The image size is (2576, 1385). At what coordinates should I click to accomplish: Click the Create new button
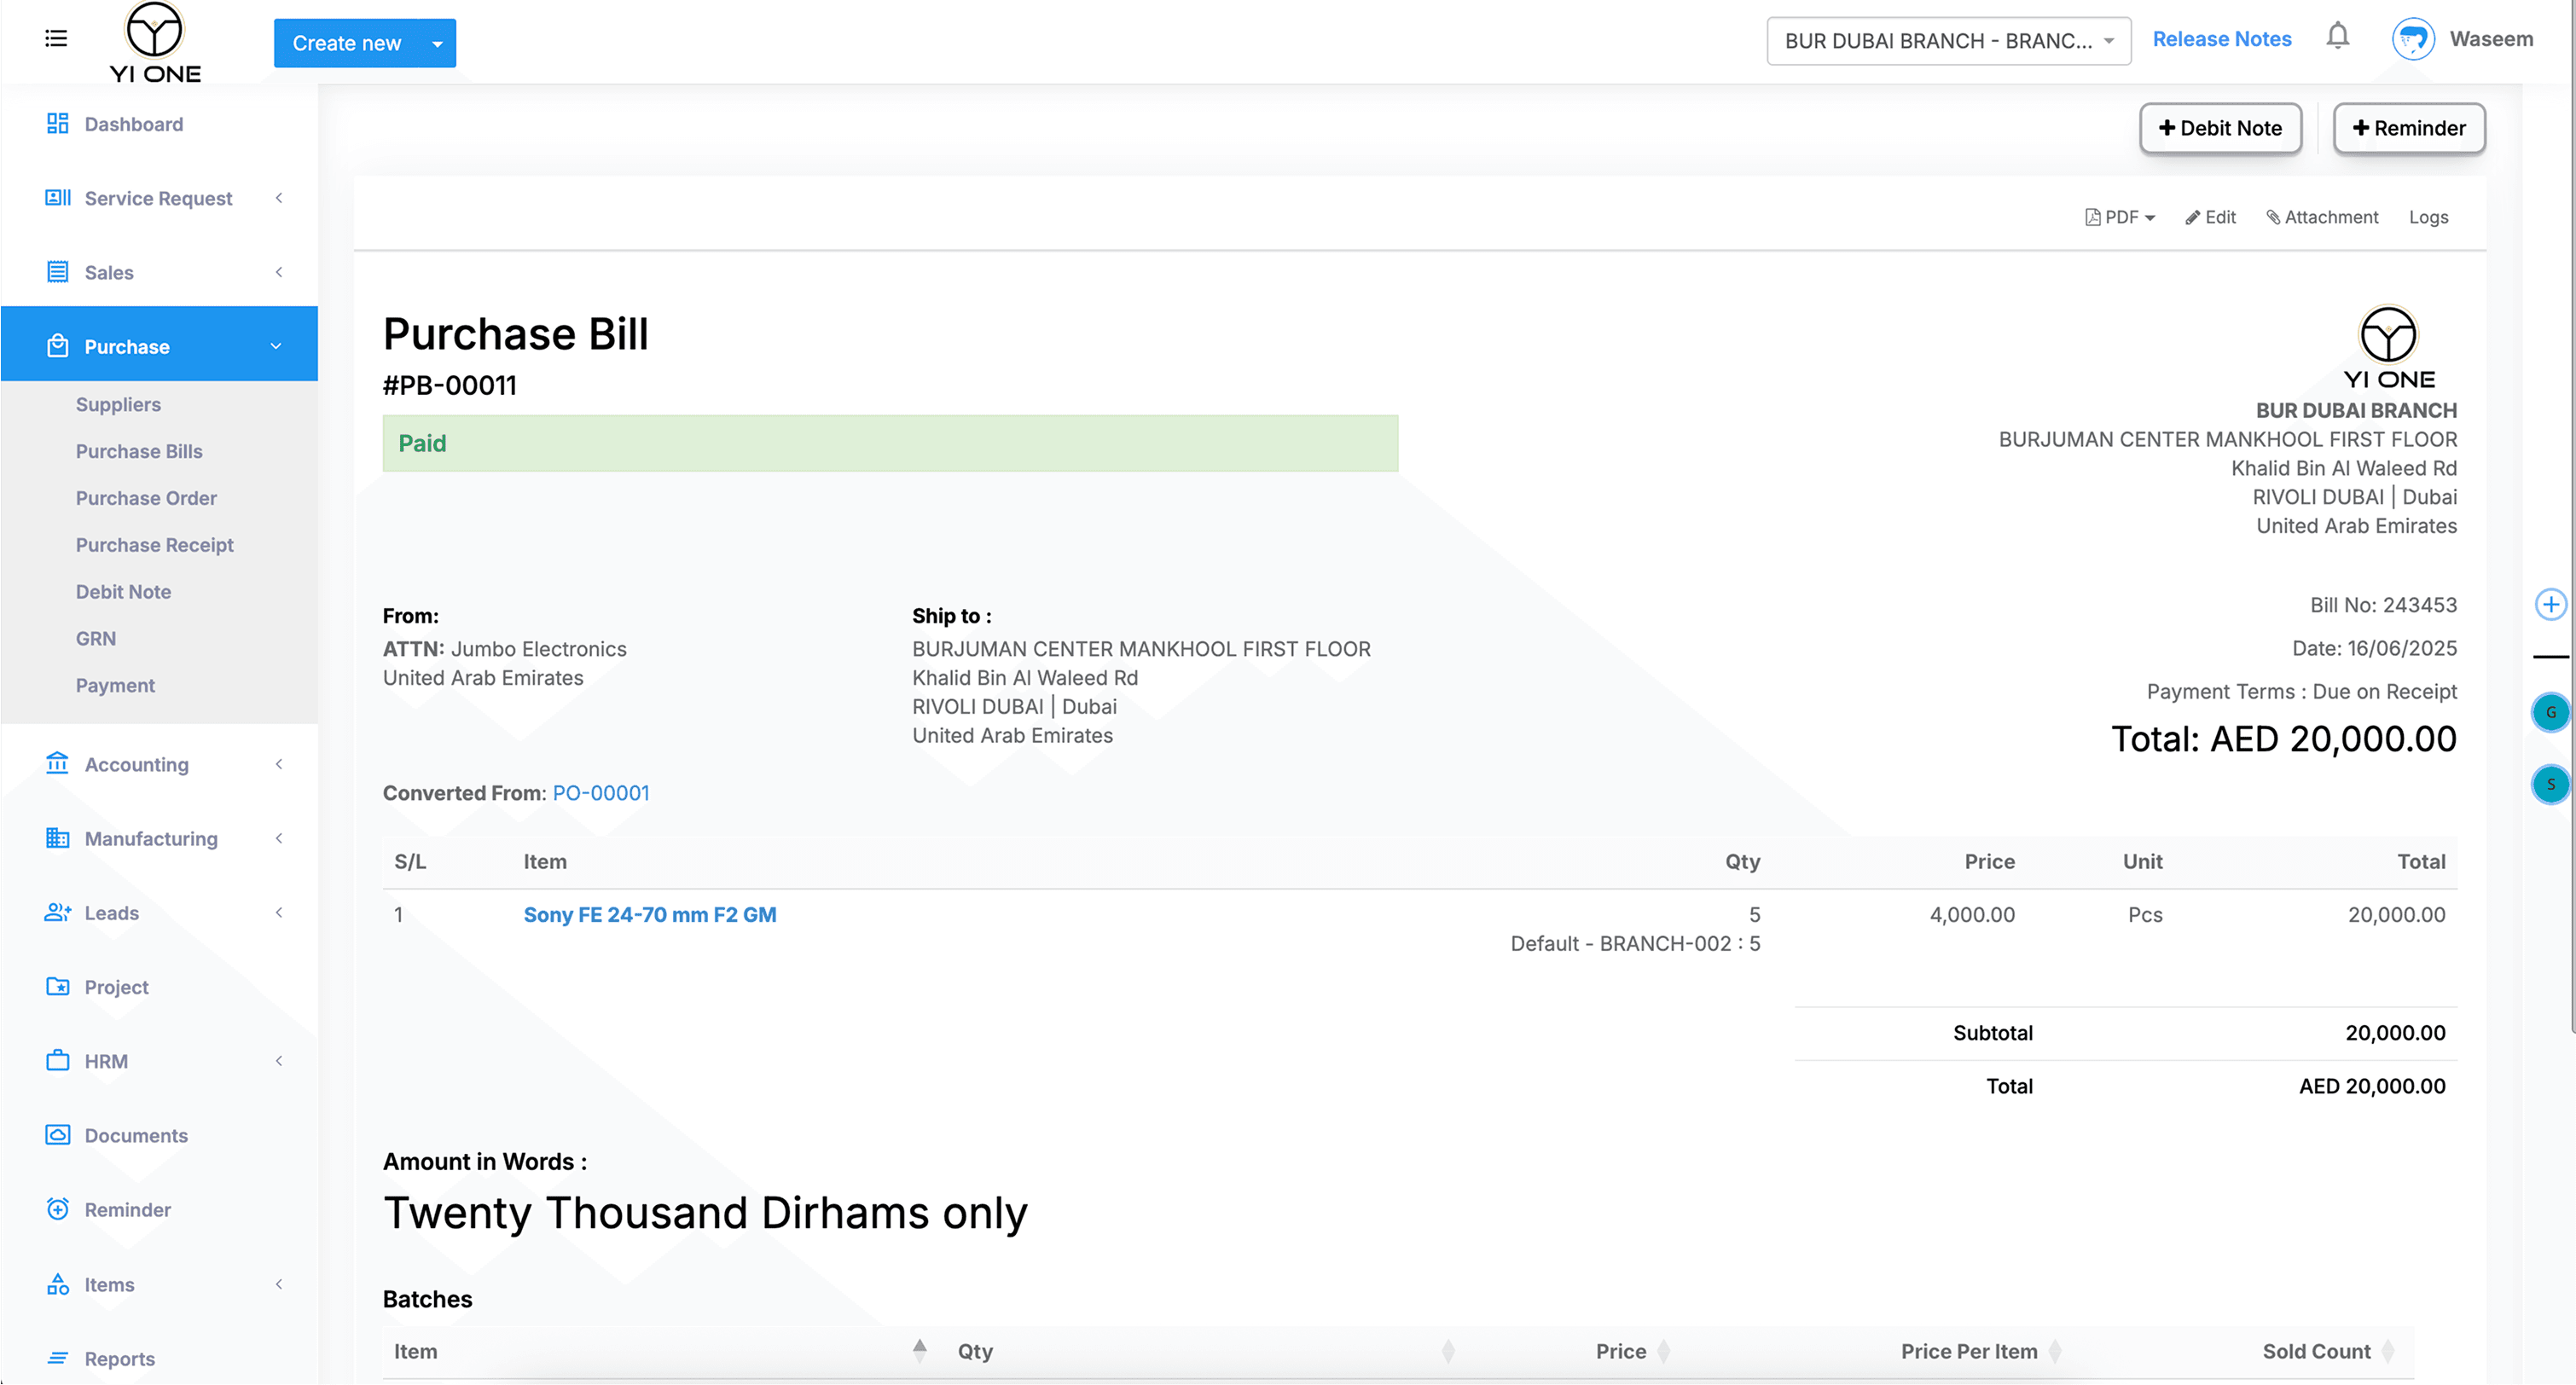pos(346,43)
